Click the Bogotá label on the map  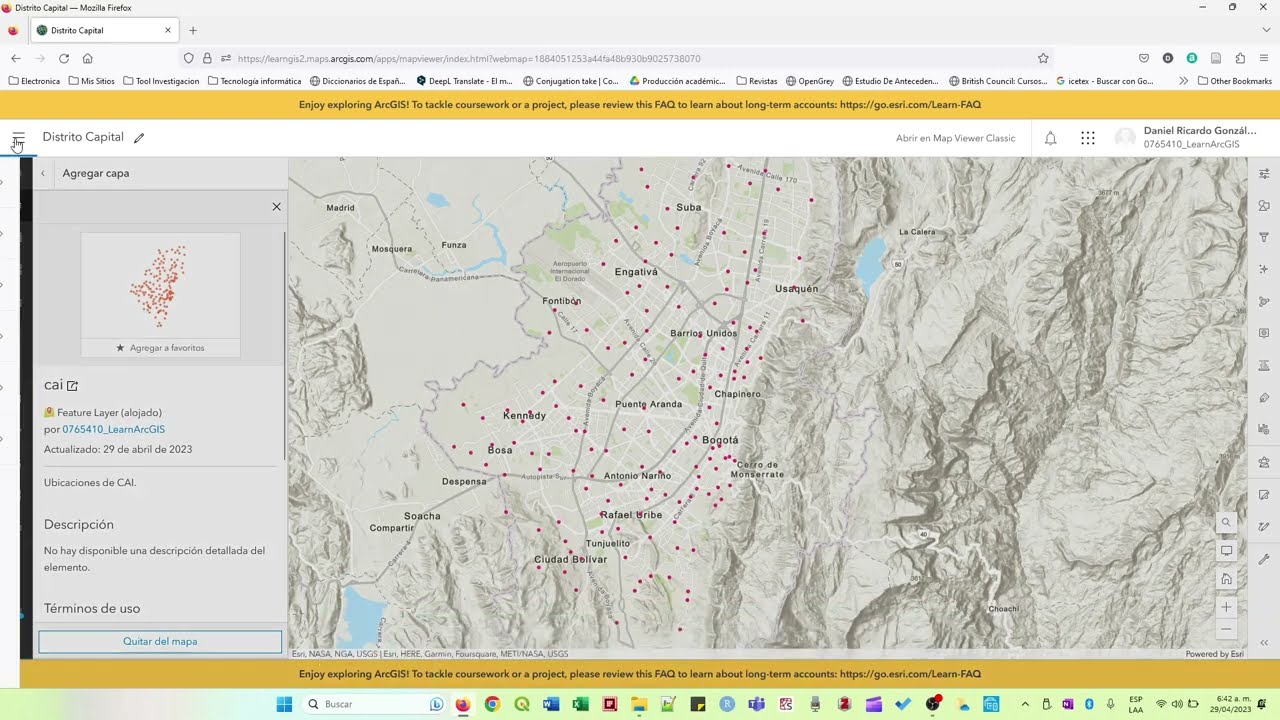pos(720,440)
